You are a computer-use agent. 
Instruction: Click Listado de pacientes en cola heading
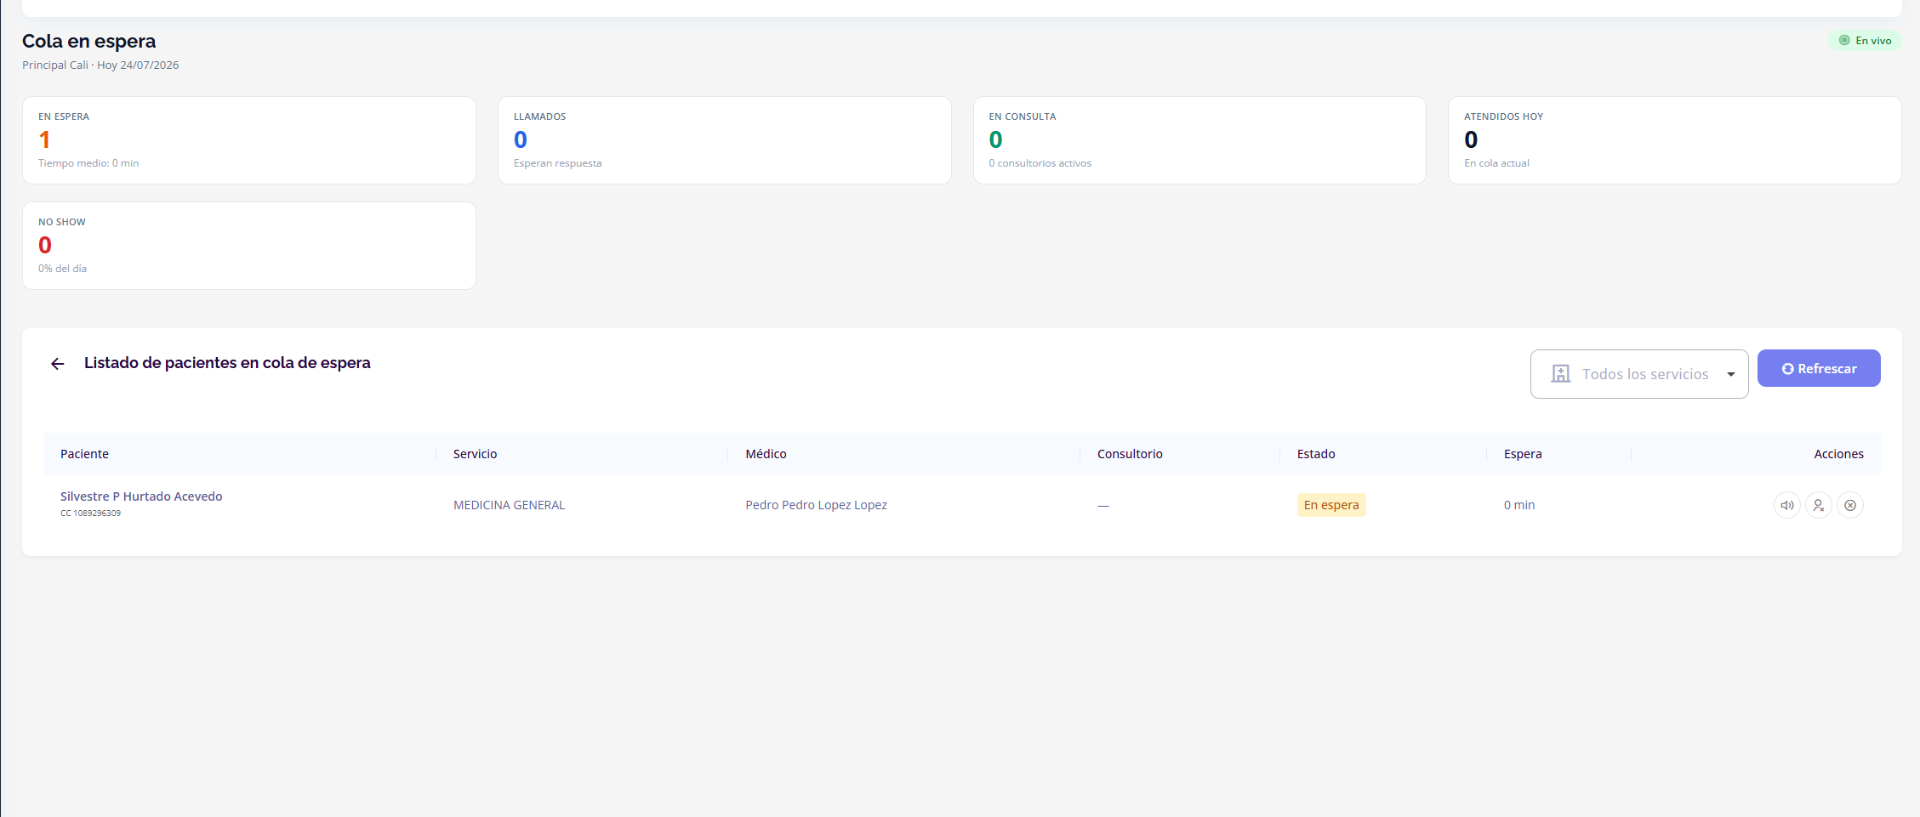(227, 363)
